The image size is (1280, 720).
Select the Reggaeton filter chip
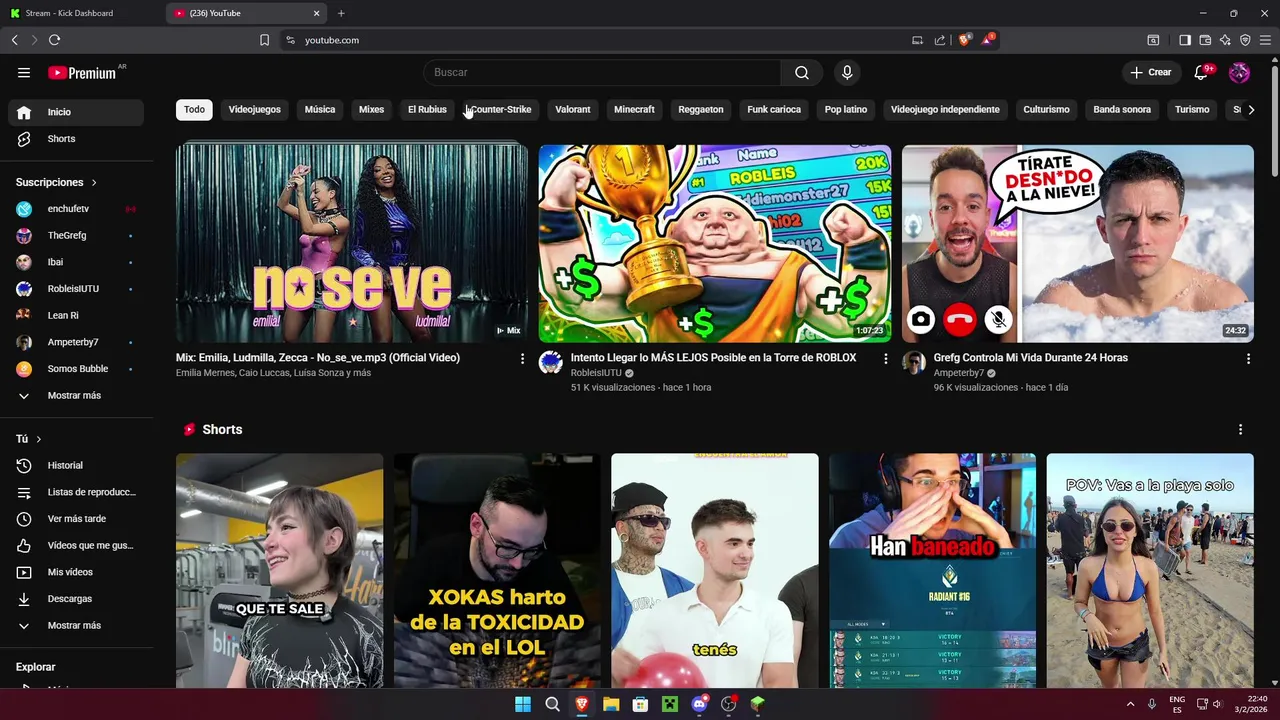pos(701,109)
